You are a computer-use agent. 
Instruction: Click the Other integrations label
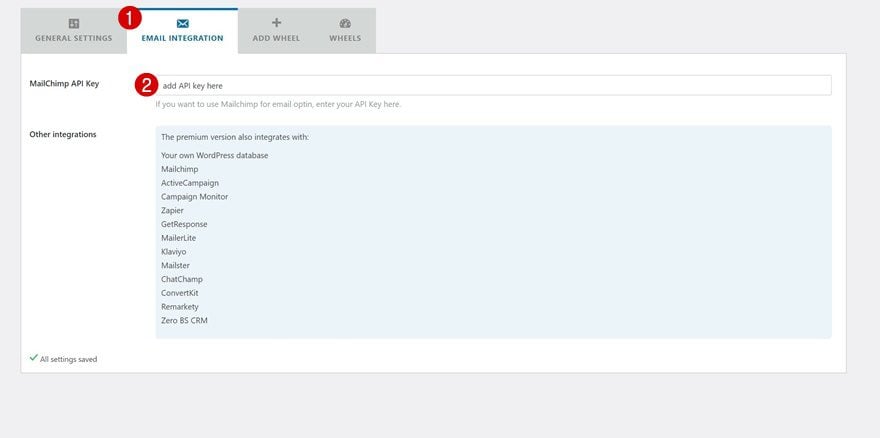pyautogui.click(x=63, y=134)
